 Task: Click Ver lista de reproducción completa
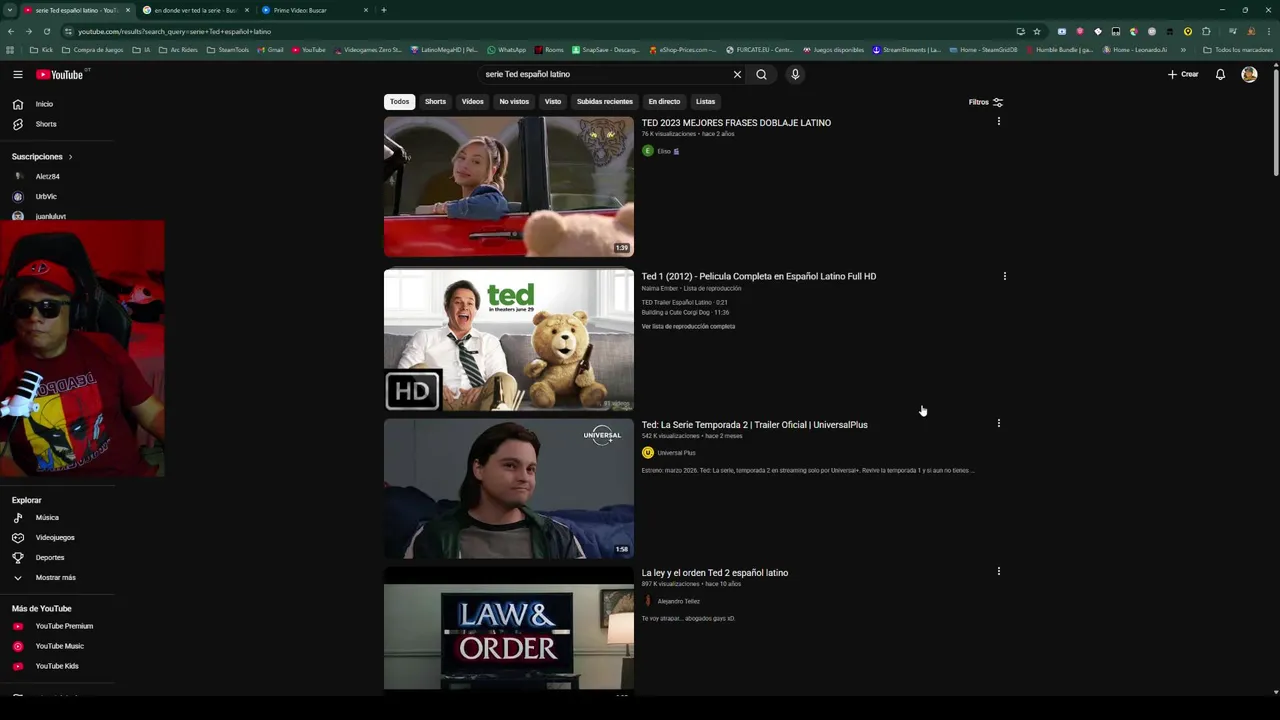[688, 326]
